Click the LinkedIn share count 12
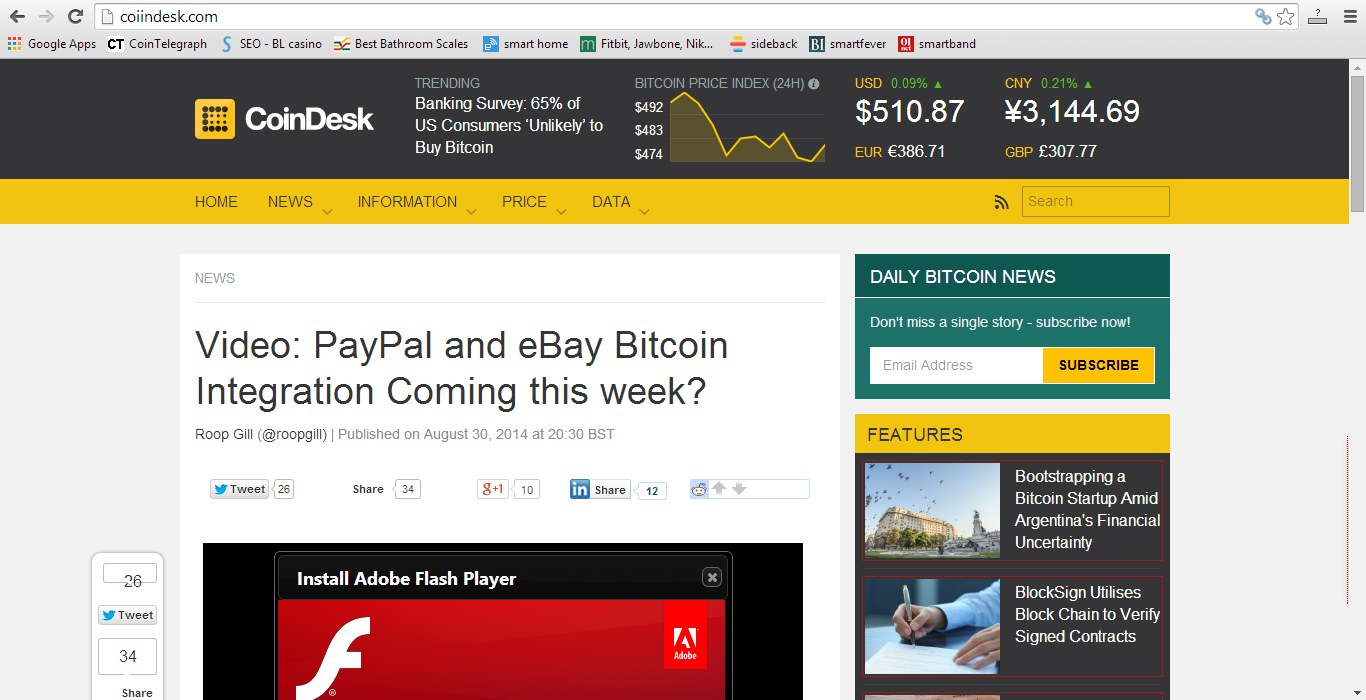The height and width of the screenshot is (700, 1366). tap(652, 490)
